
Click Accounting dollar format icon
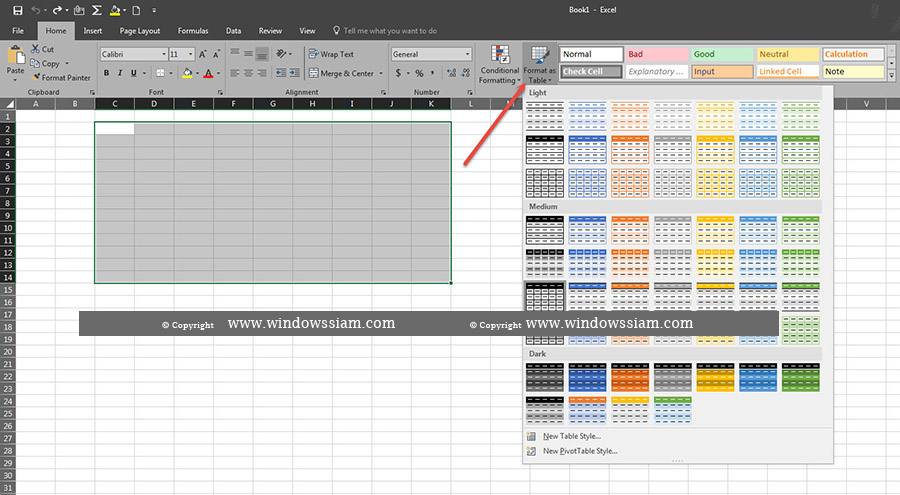[398, 73]
